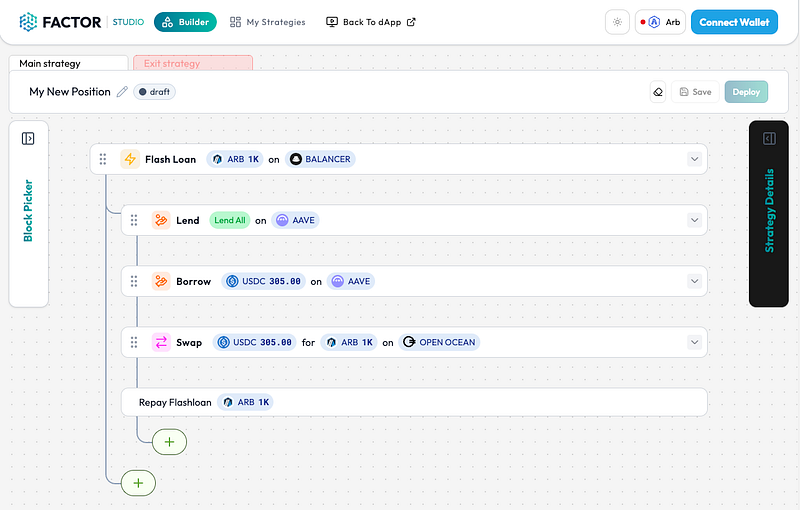Click the My Strategies grid icon
This screenshot has width=800, height=510.
[x=235, y=22]
